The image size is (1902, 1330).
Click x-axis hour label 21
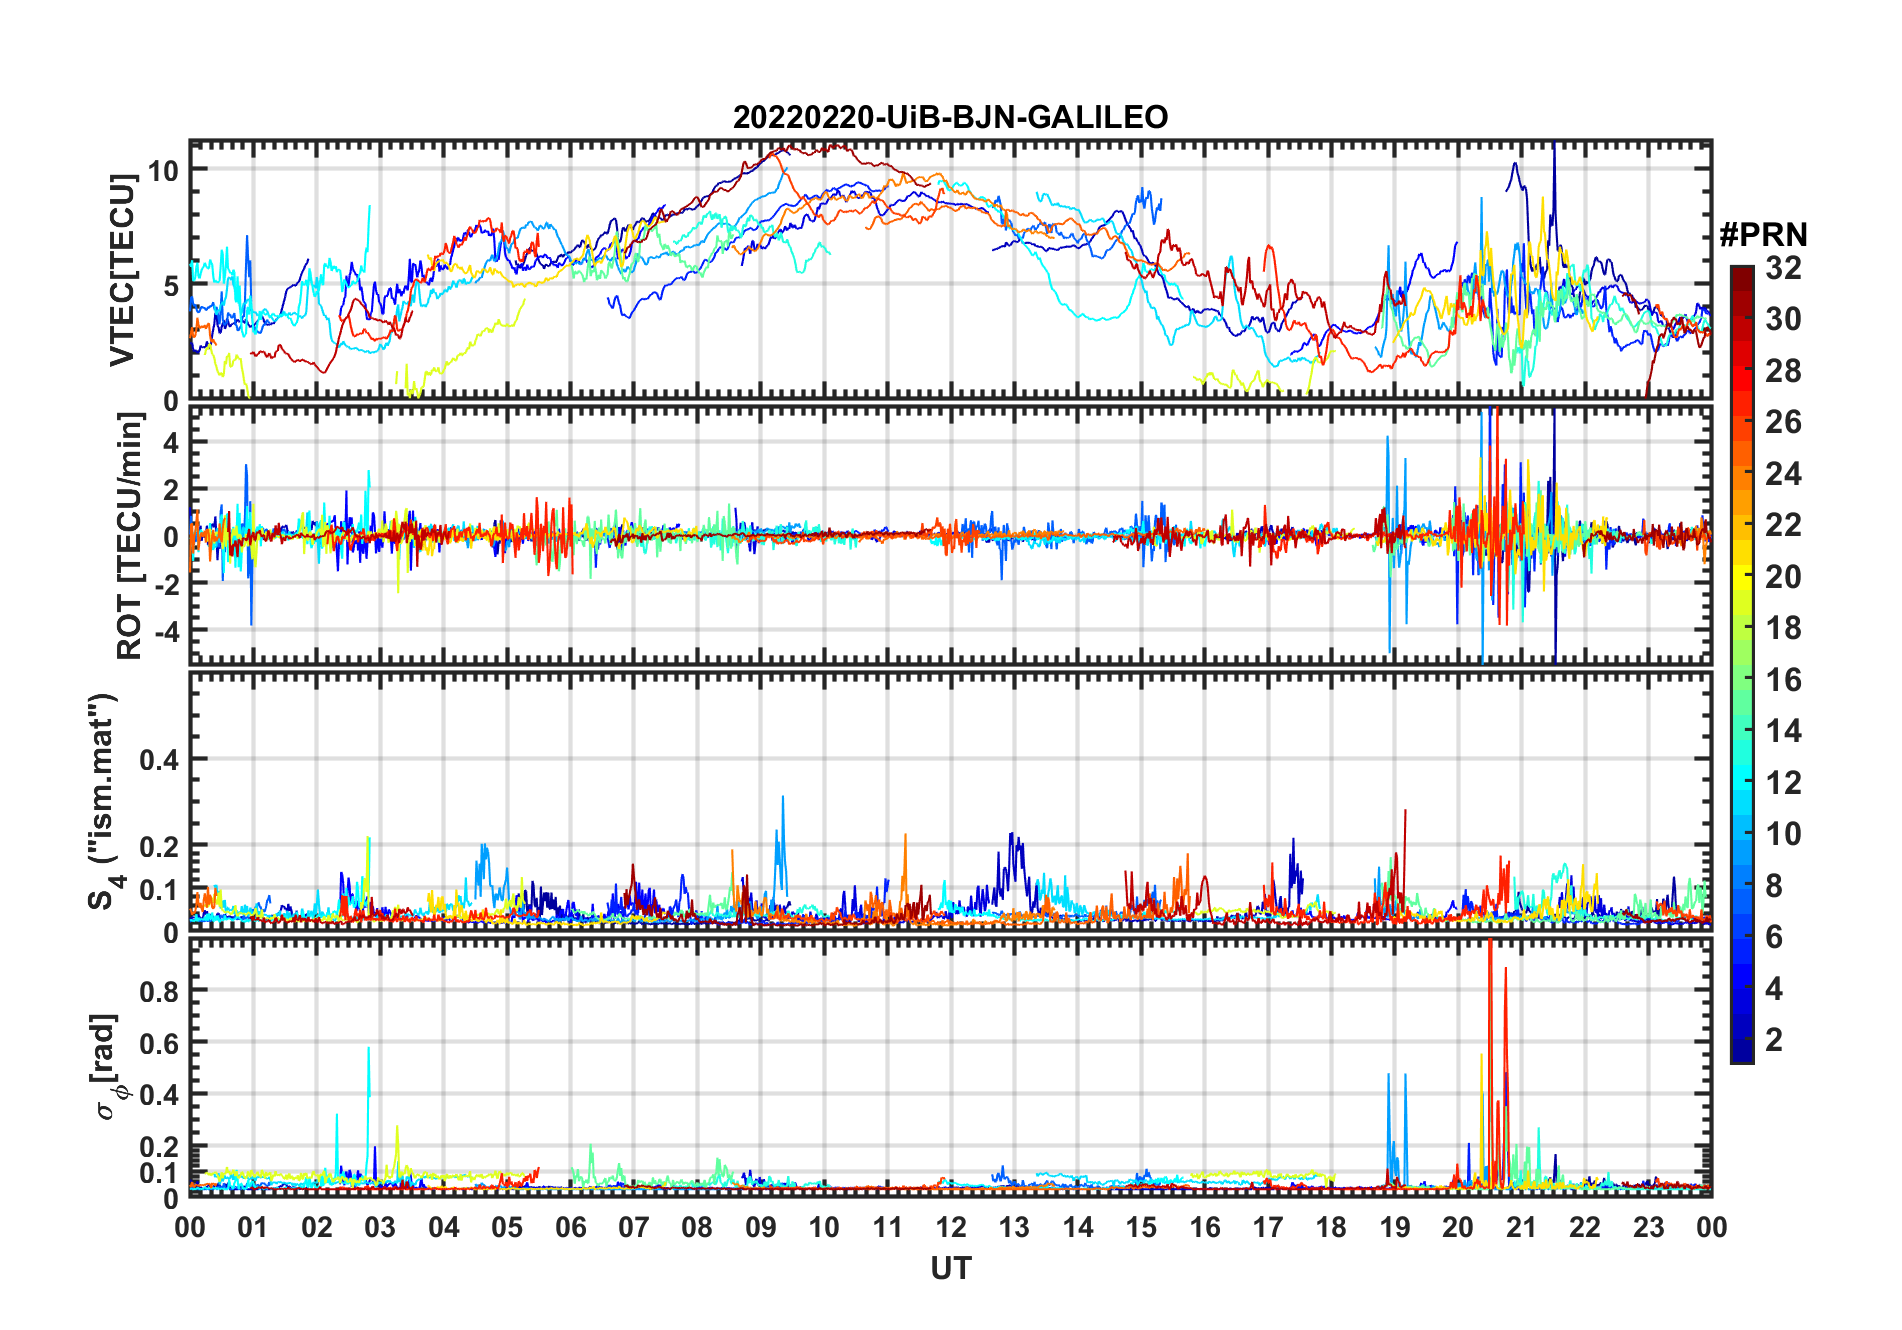(1522, 1227)
